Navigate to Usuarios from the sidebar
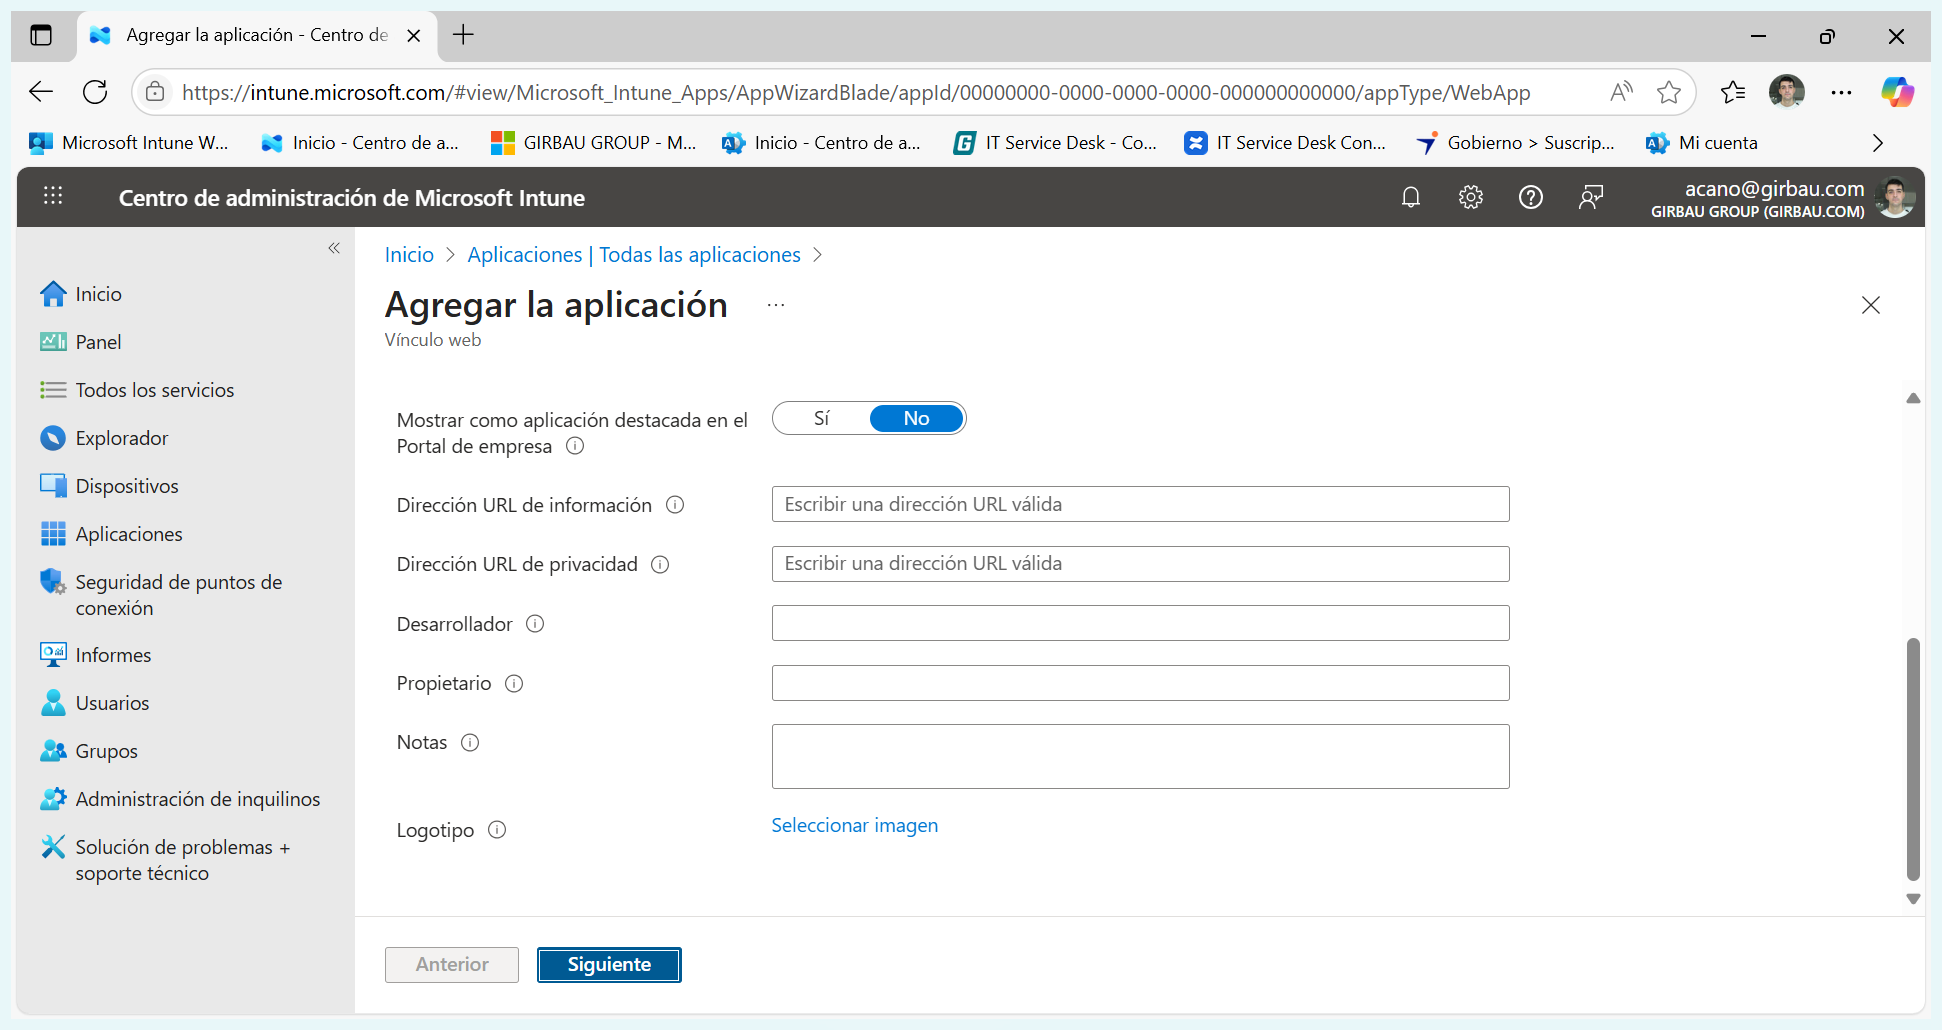The height and width of the screenshot is (1030, 1942). tap(111, 702)
